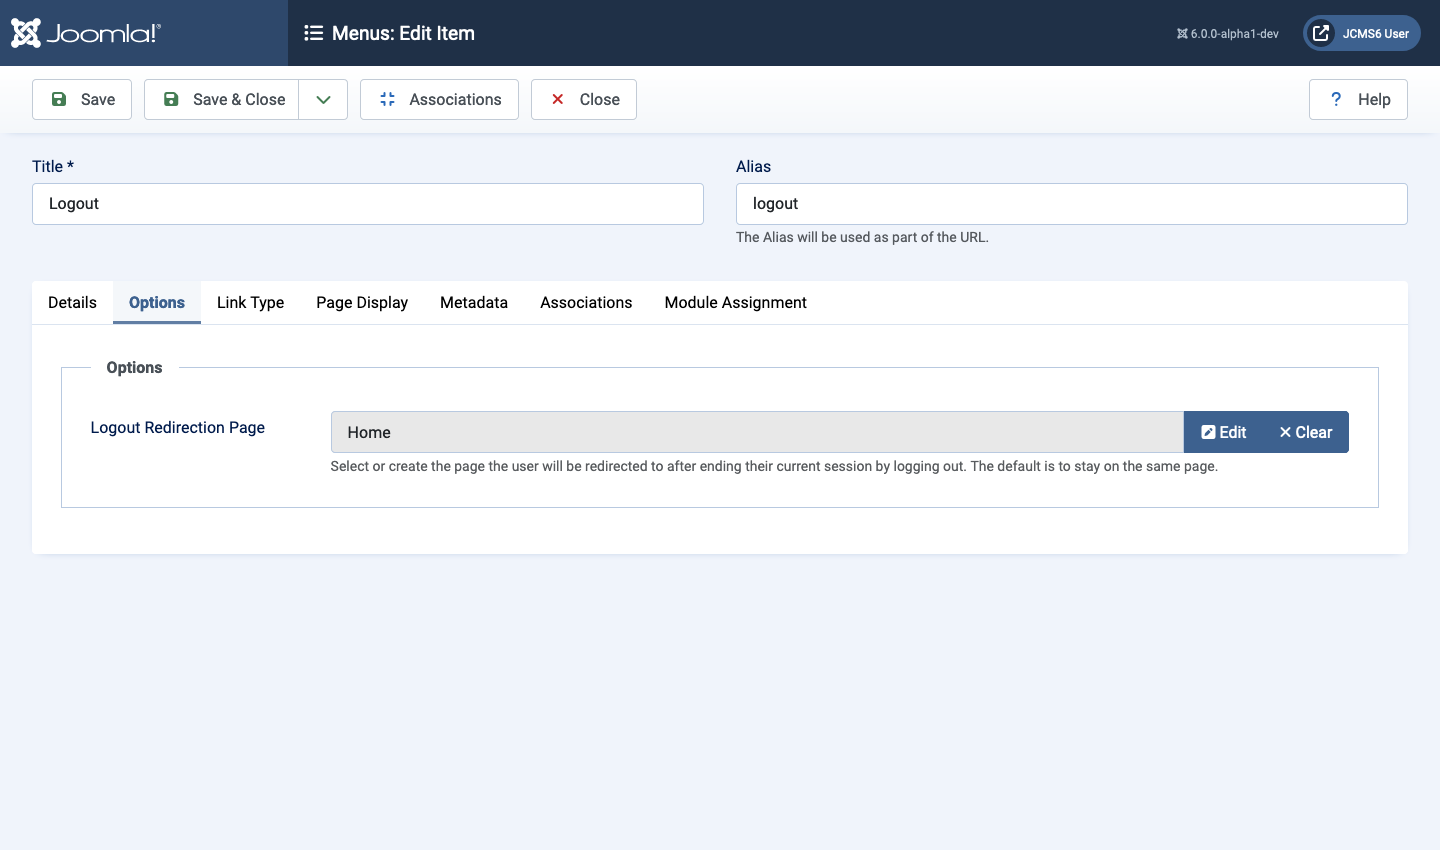
Task: Click the red X icon on Close button
Action: [557, 99]
